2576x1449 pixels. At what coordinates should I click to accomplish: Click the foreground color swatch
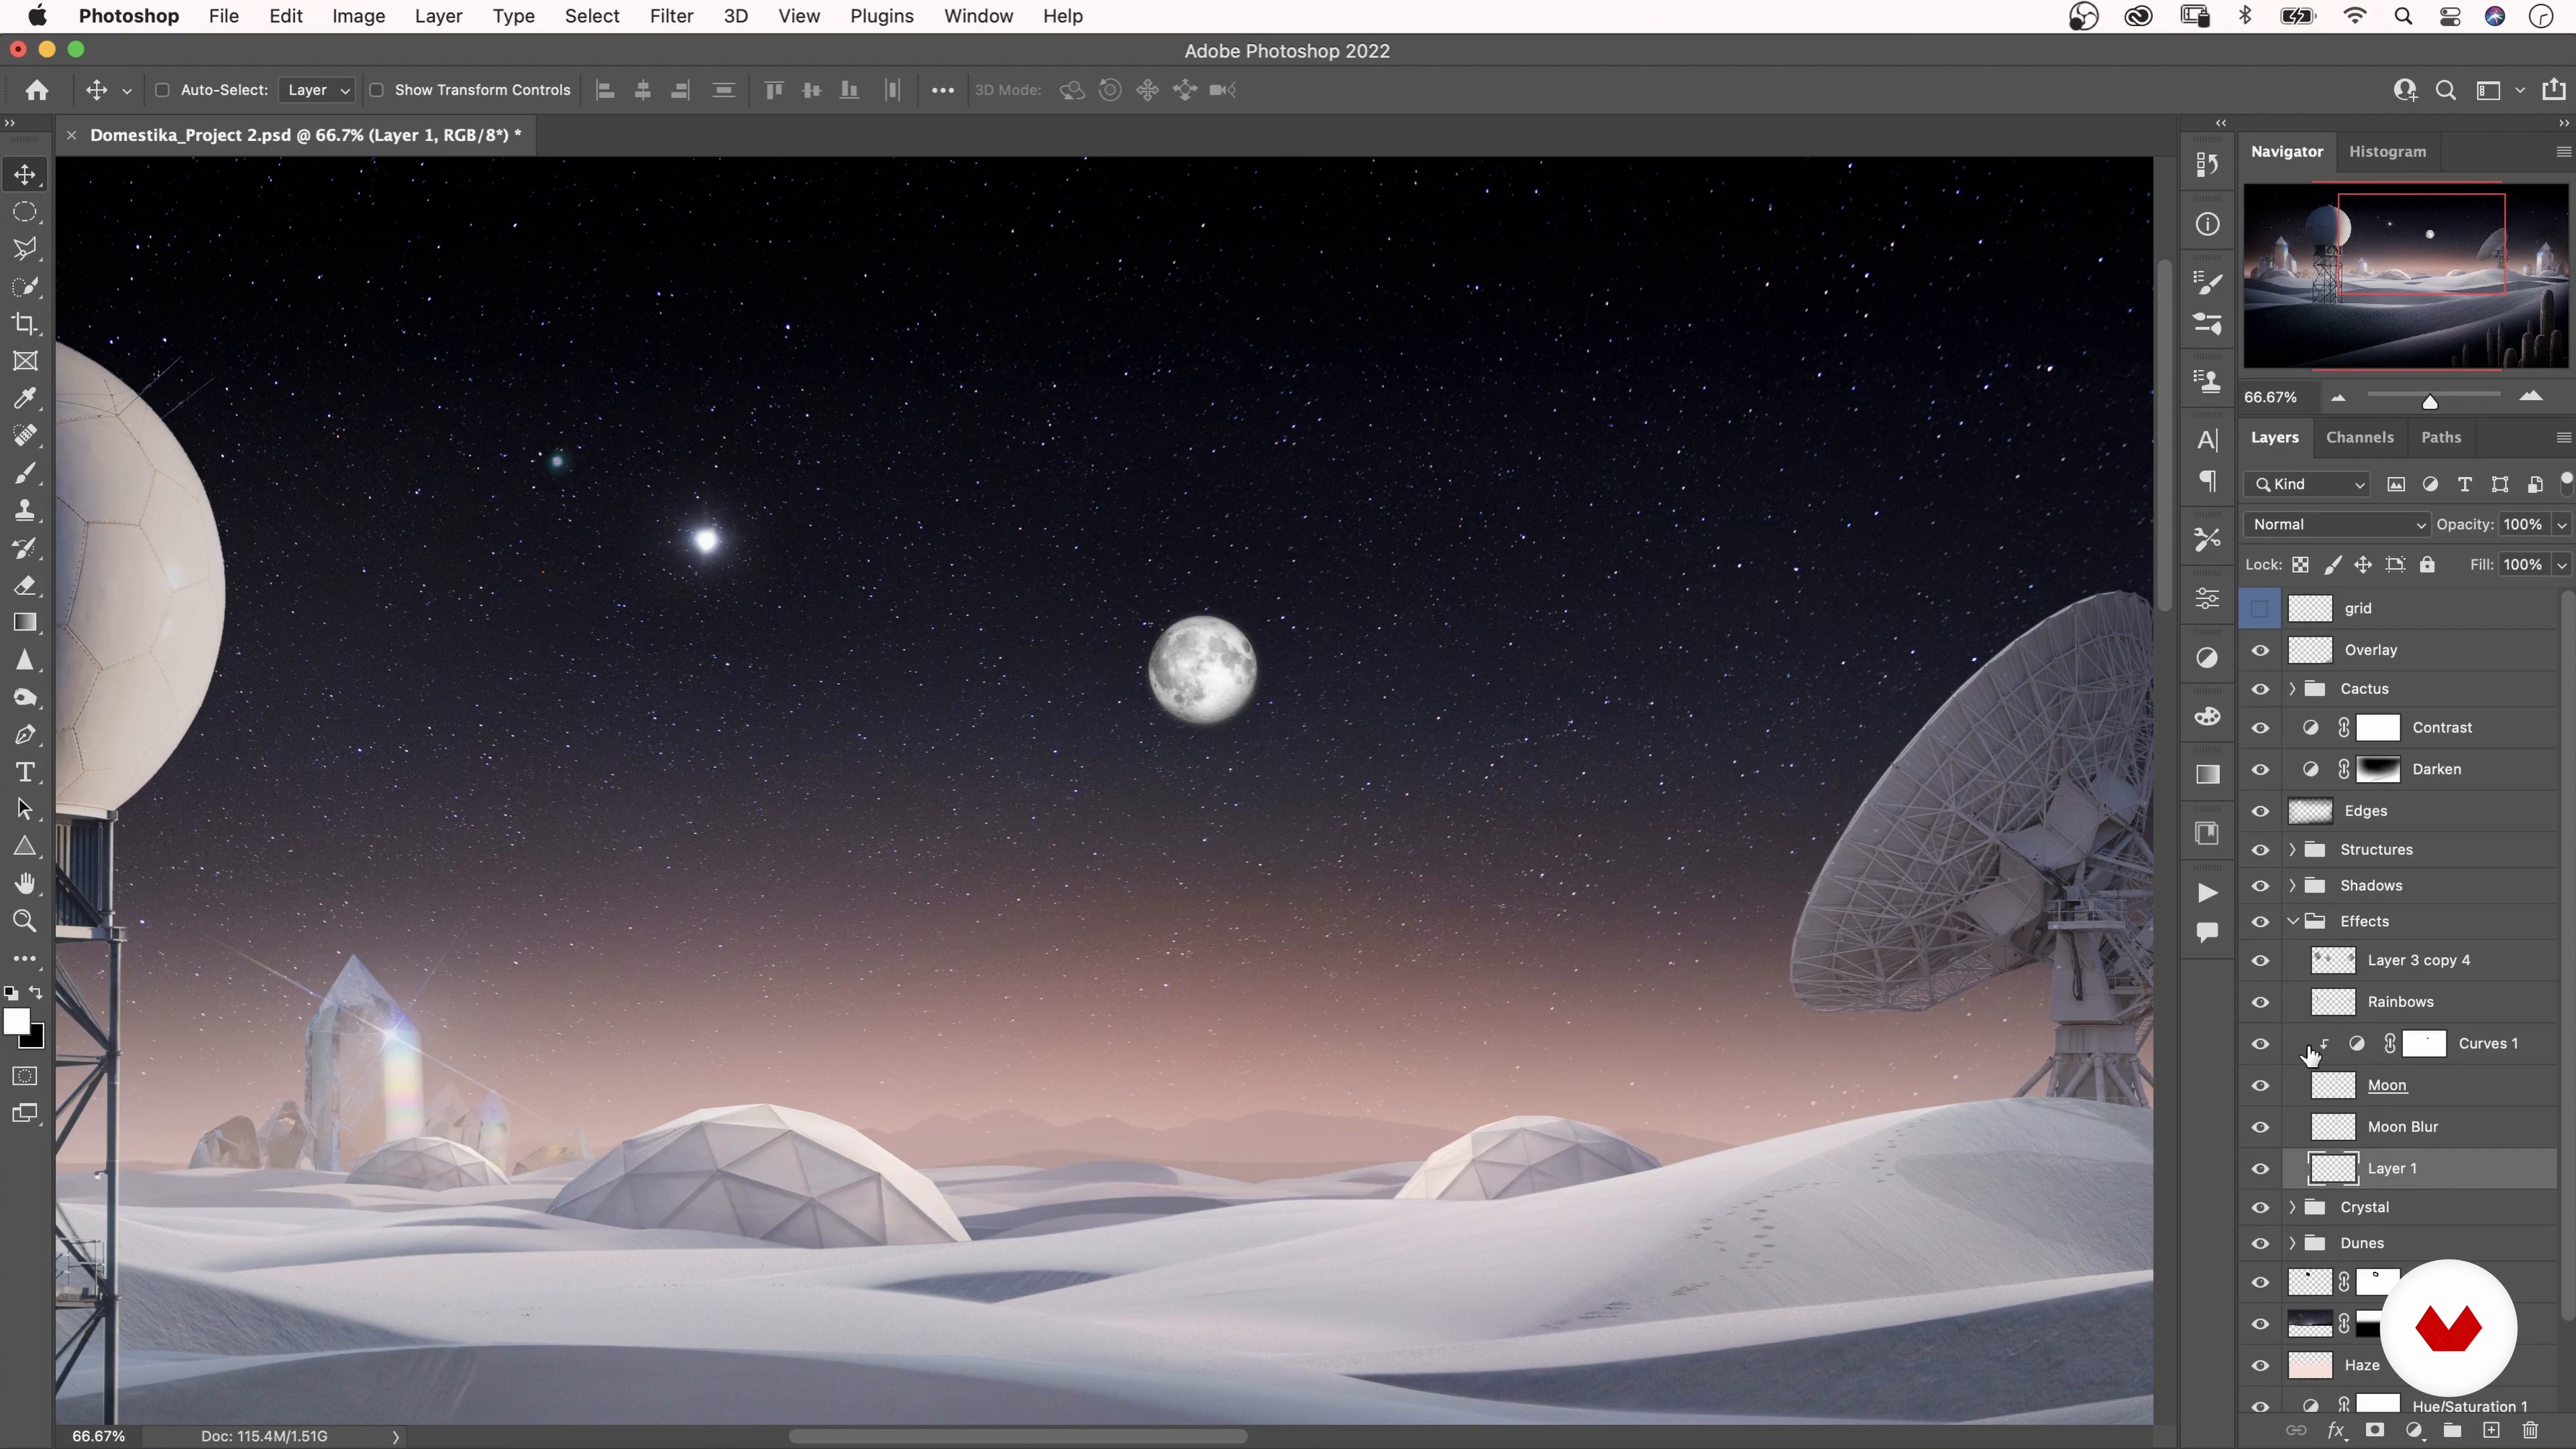click(x=16, y=1022)
